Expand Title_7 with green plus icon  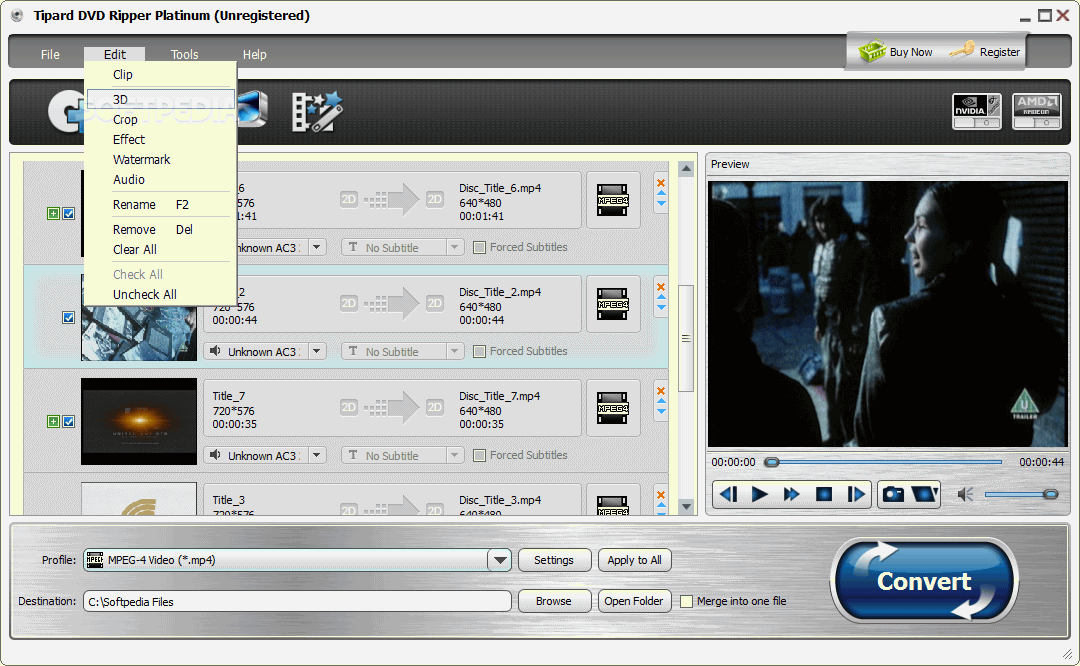pos(53,422)
